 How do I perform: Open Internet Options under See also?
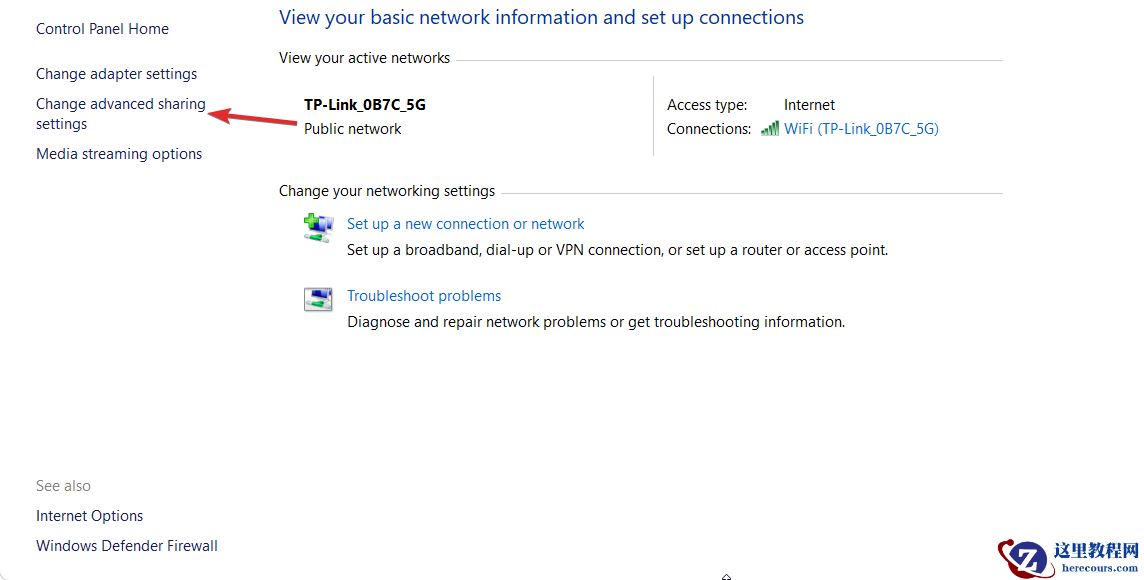coord(89,516)
